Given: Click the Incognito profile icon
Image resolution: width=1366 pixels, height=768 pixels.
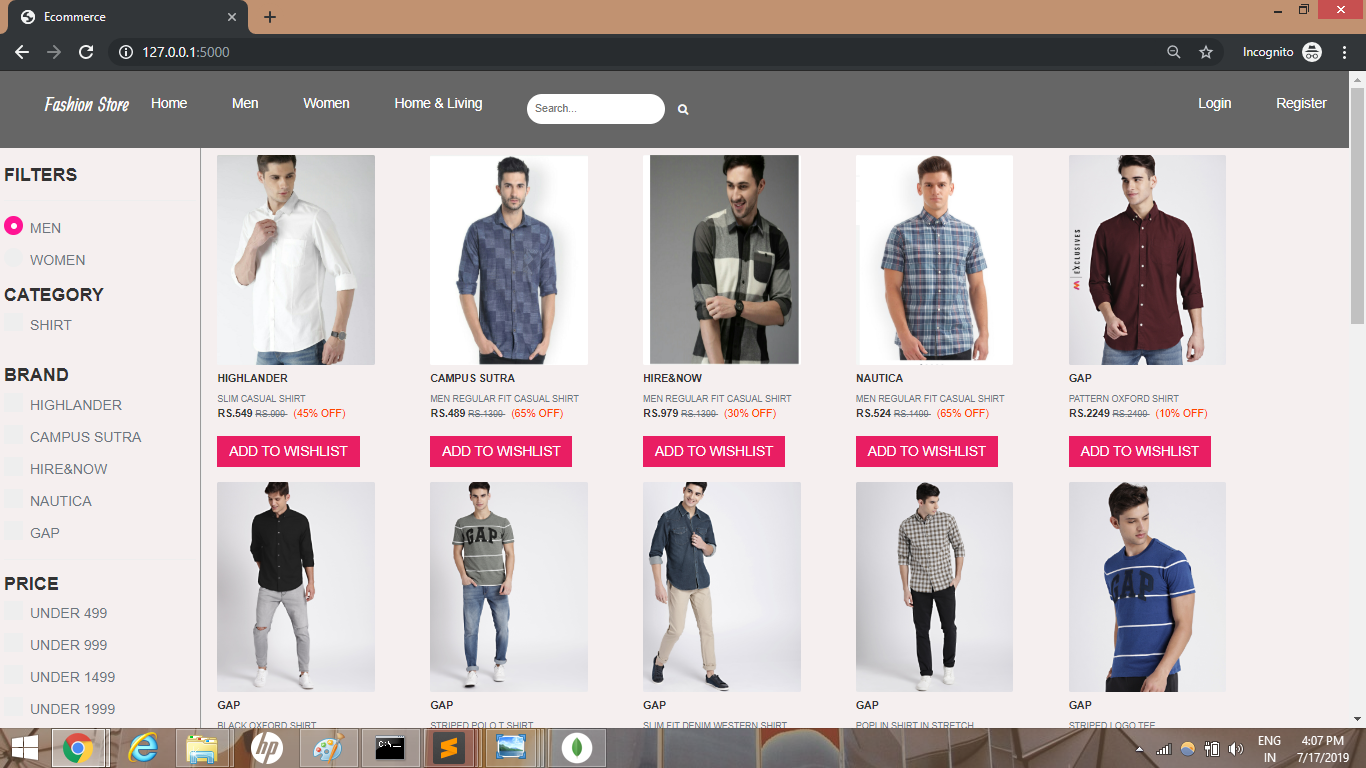Looking at the screenshot, I should [1312, 52].
